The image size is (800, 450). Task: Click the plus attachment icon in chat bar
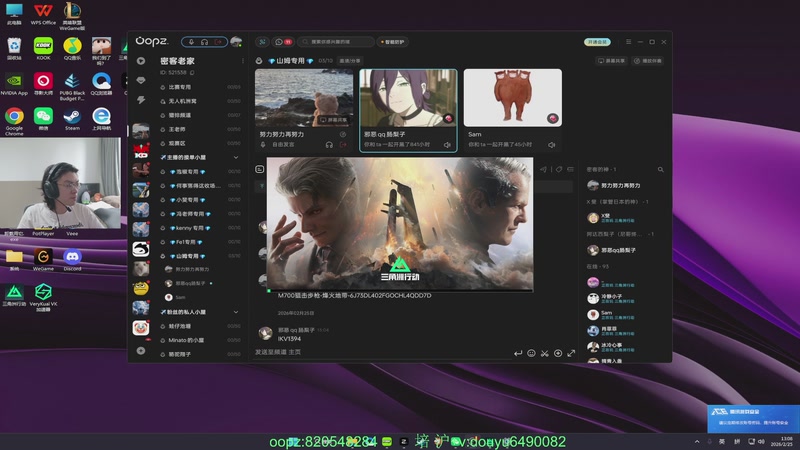point(558,353)
